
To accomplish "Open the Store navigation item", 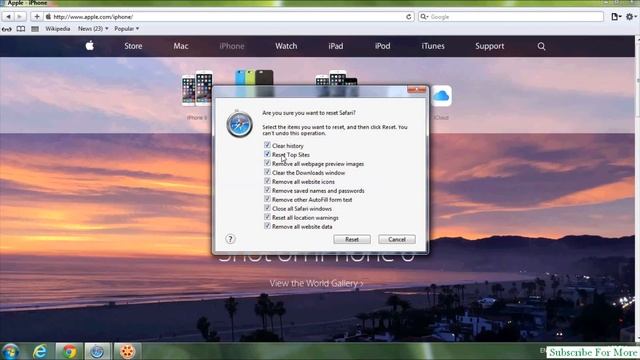I will point(133,46).
